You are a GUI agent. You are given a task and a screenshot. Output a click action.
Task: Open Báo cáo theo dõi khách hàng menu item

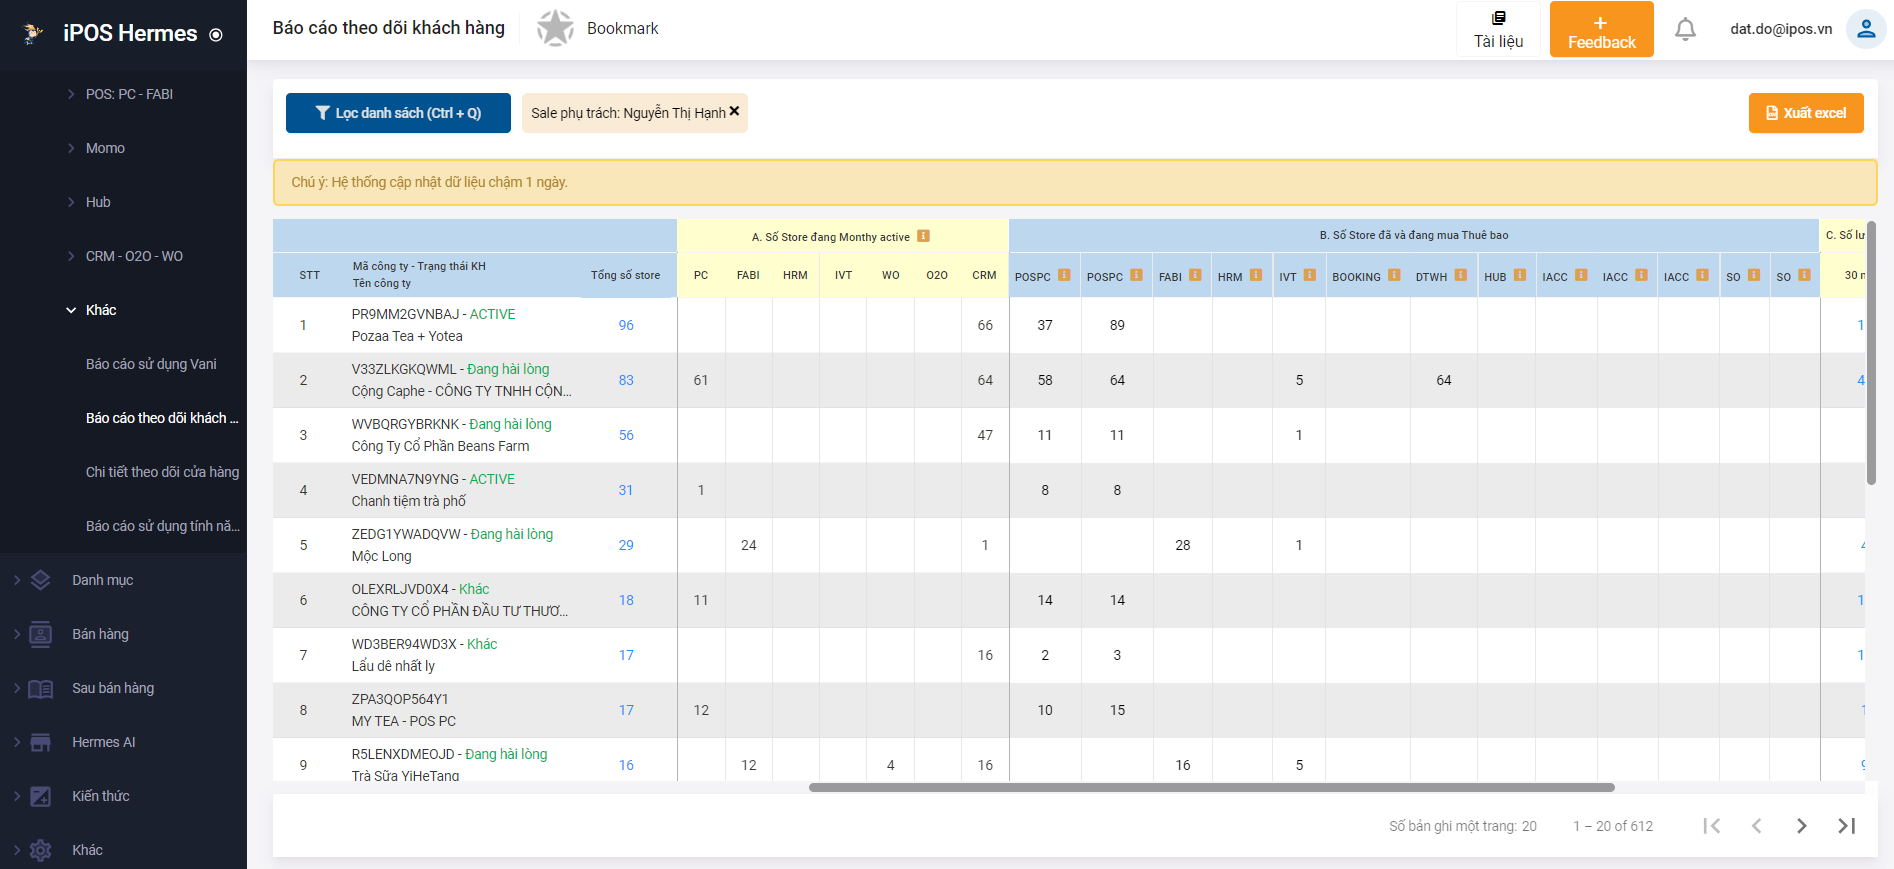coord(162,418)
